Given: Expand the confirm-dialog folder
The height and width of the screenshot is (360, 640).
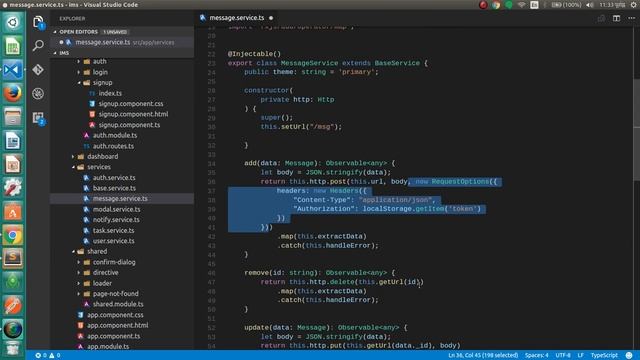Looking at the screenshot, I should 79,262.
